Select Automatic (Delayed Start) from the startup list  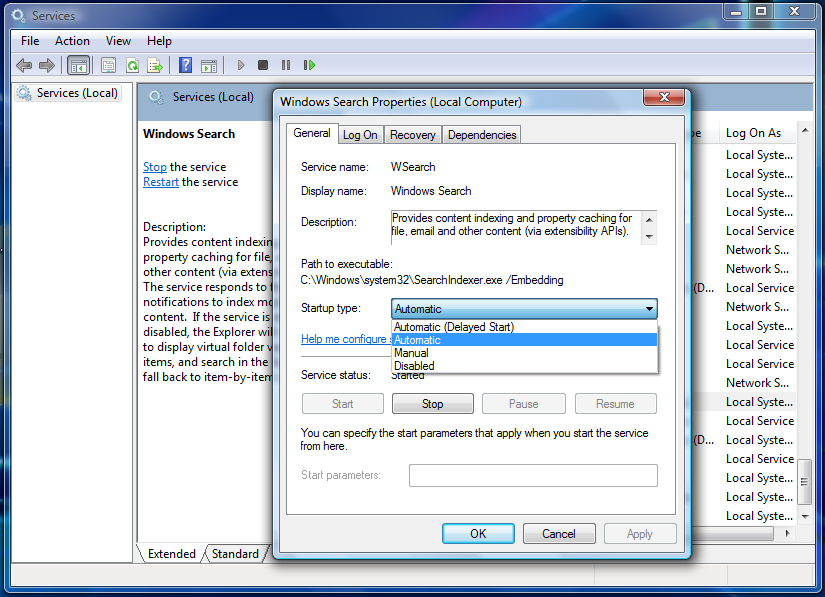tap(453, 327)
